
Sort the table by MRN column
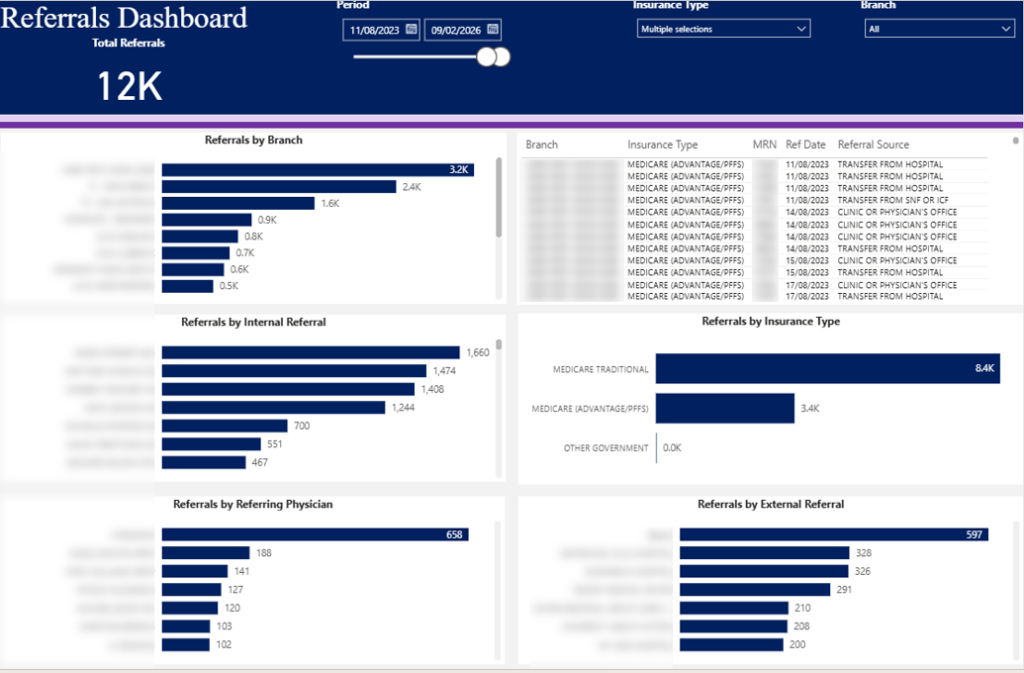(764, 143)
